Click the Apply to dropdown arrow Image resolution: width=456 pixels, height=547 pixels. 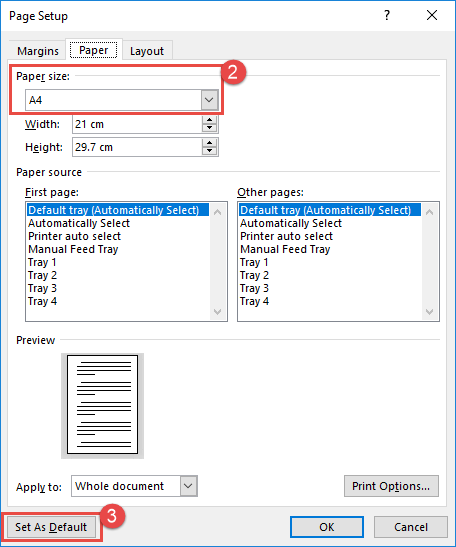[188, 486]
